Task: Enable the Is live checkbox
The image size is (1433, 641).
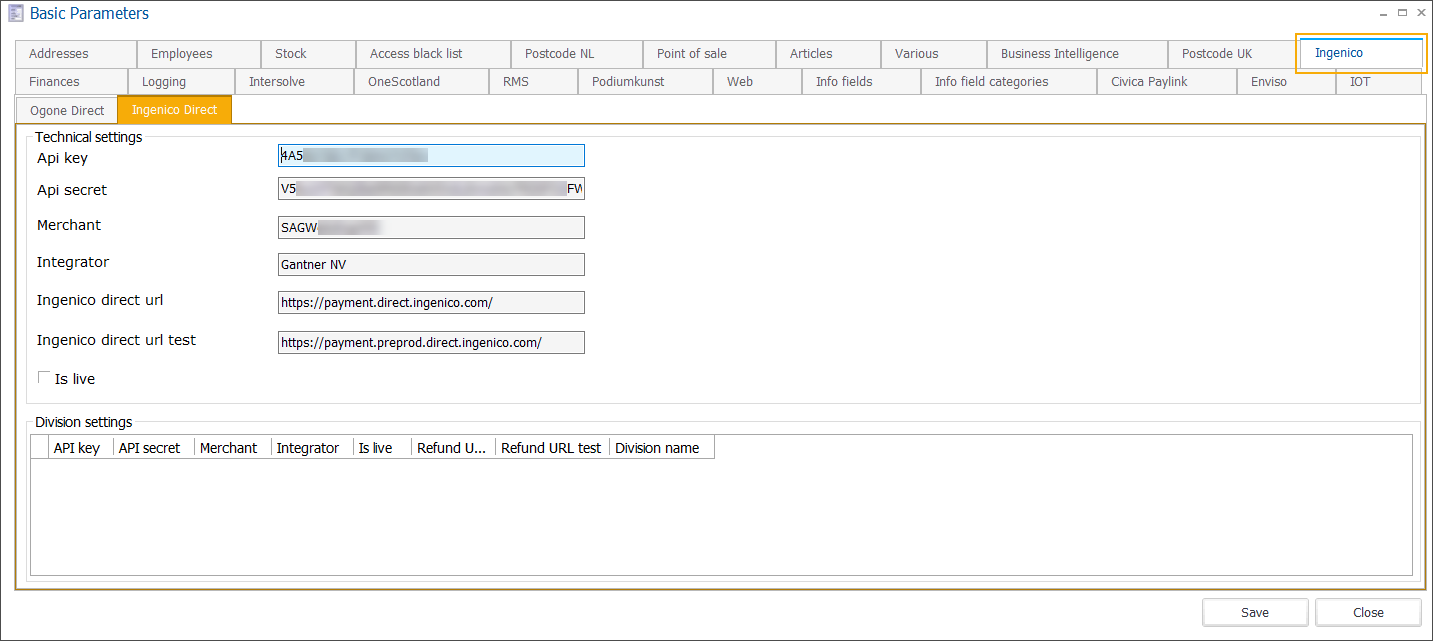Action: point(44,376)
